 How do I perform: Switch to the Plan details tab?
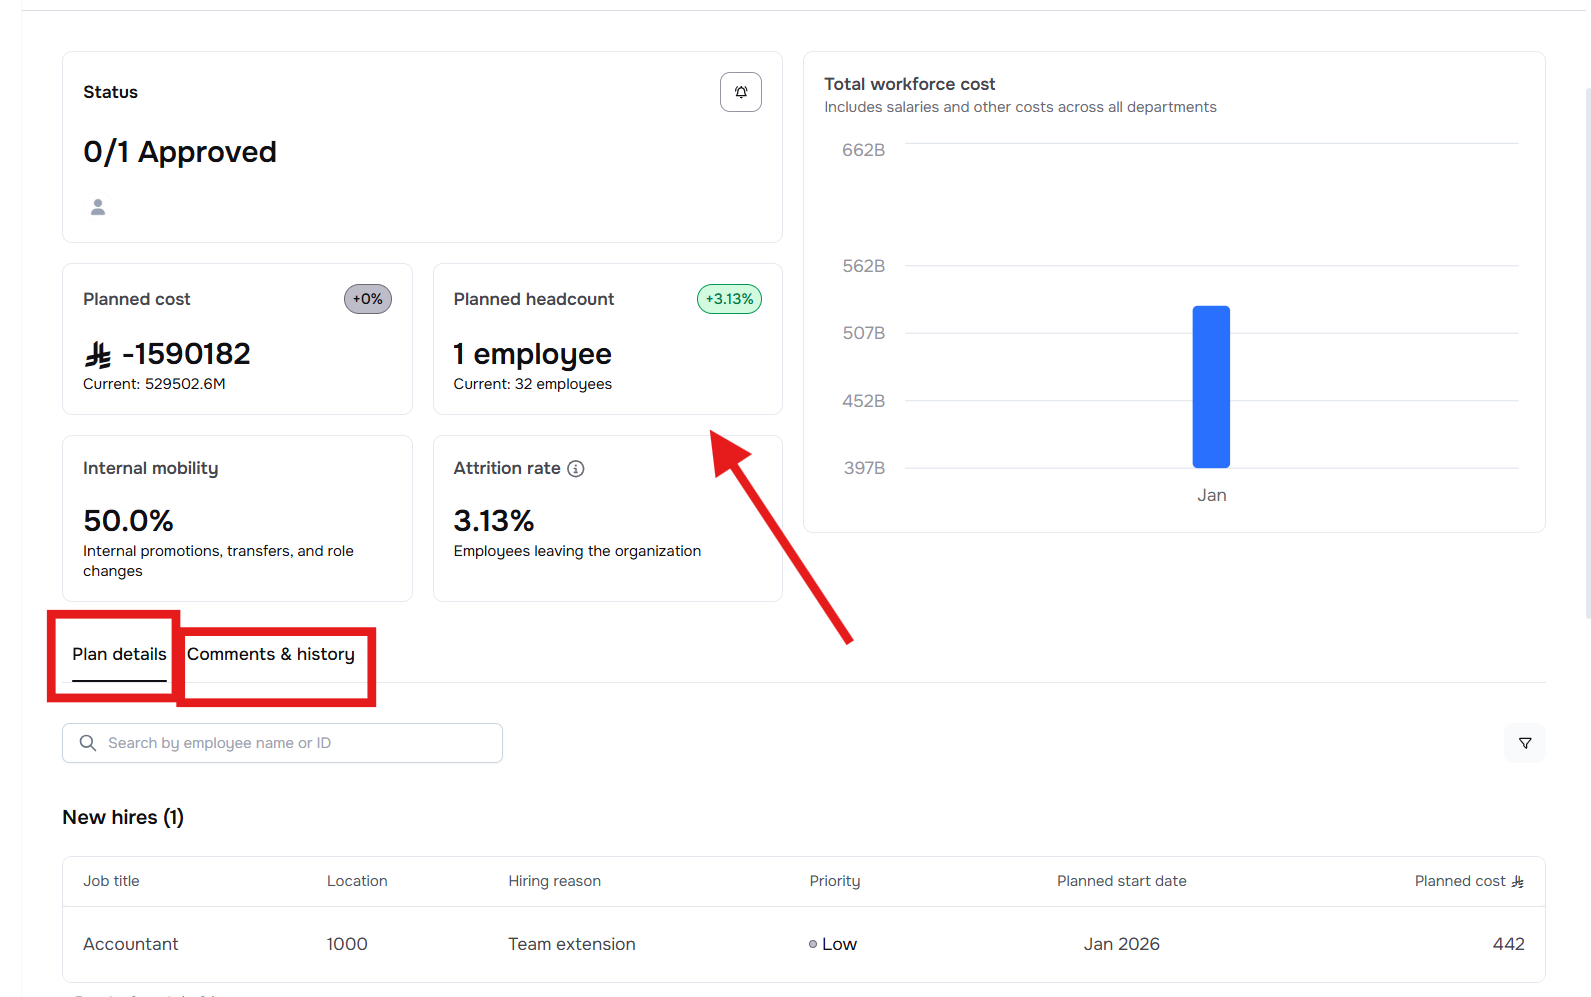coord(119,654)
